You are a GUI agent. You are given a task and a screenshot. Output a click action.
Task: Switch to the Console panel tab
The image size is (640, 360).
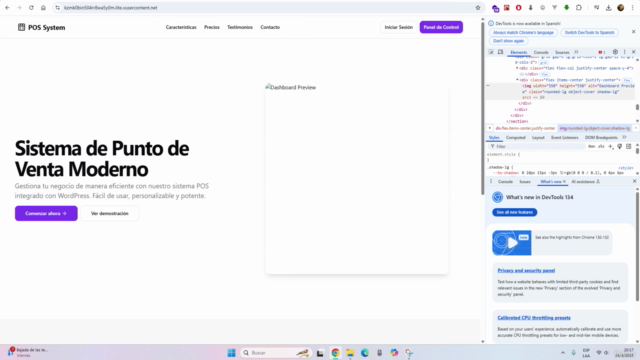pyautogui.click(x=541, y=53)
